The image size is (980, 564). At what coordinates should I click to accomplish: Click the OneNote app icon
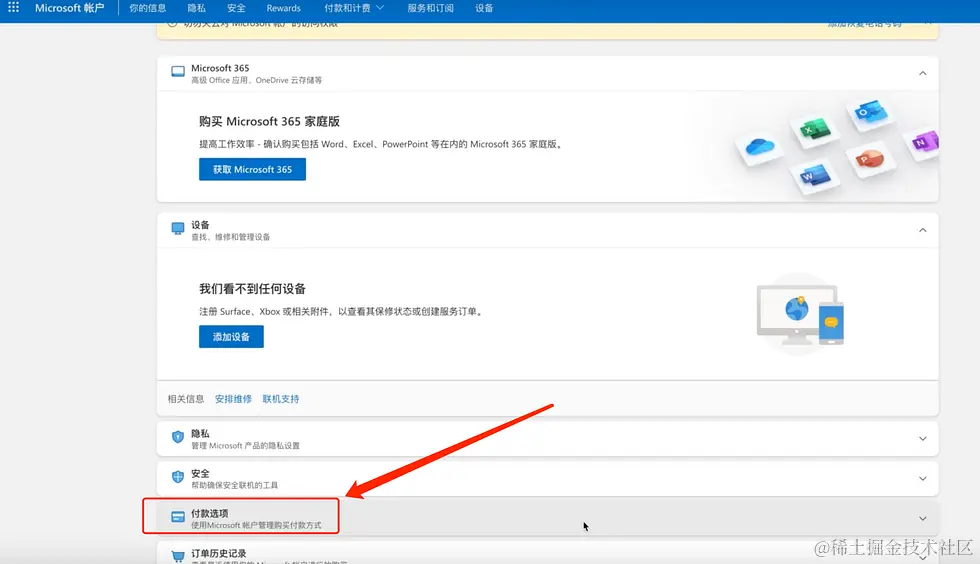pos(926,142)
